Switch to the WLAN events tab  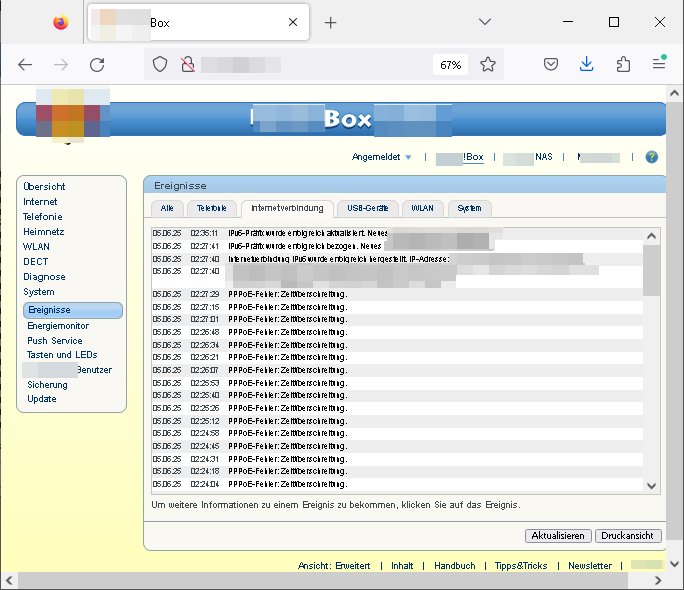coord(420,208)
